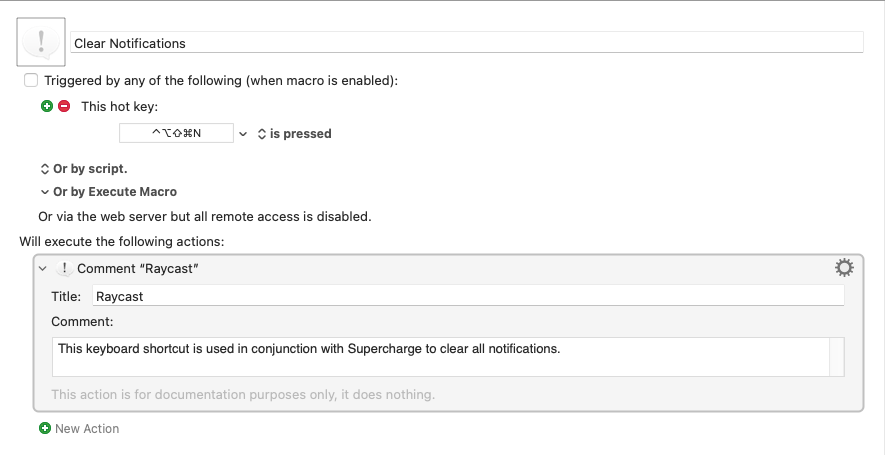The width and height of the screenshot is (885, 455).
Task: Click the red minus to remove hot key trigger
Action: tap(64, 106)
